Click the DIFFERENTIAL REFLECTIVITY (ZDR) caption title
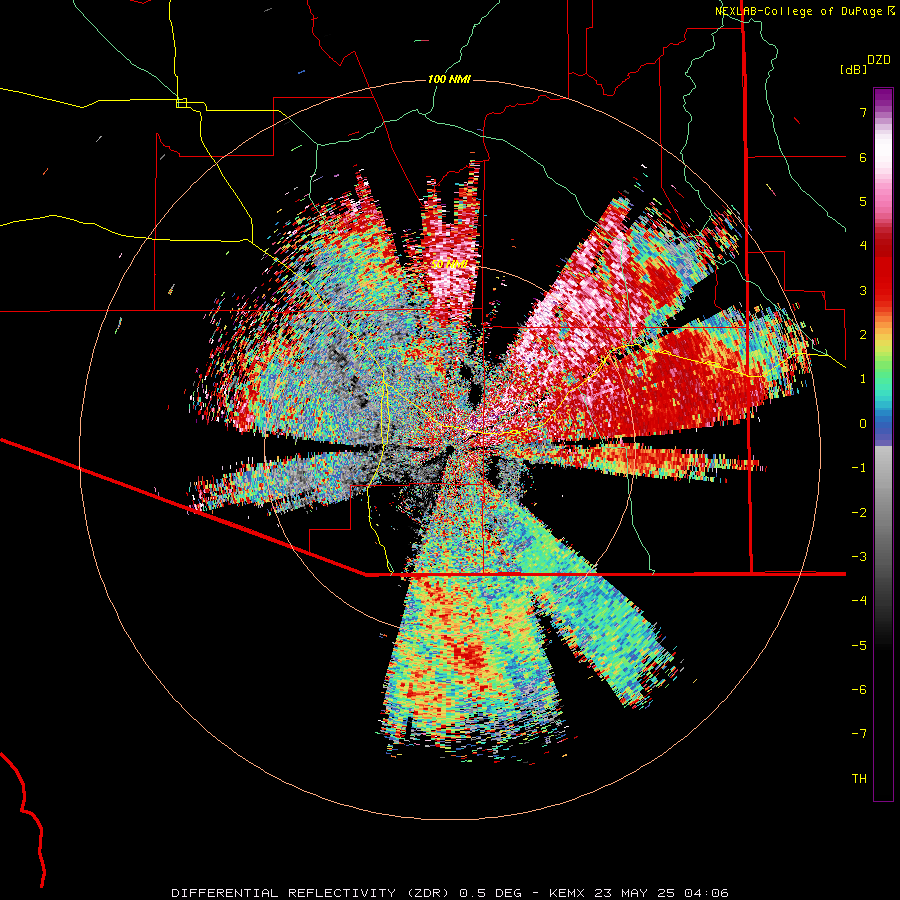Screen dimensions: 900x900 [312, 893]
